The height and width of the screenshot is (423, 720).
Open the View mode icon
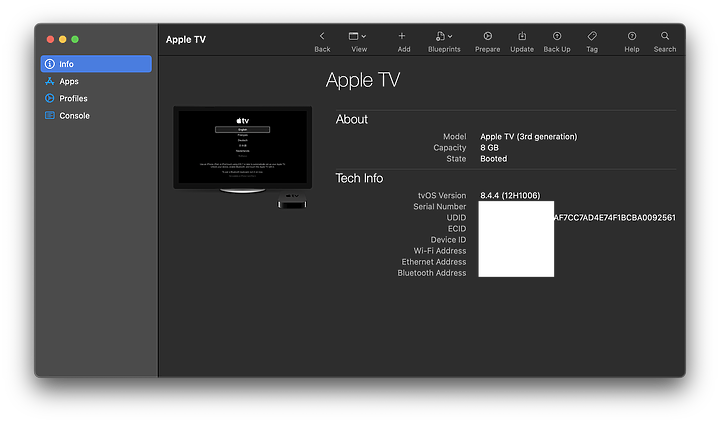pyautogui.click(x=353, y=36)
